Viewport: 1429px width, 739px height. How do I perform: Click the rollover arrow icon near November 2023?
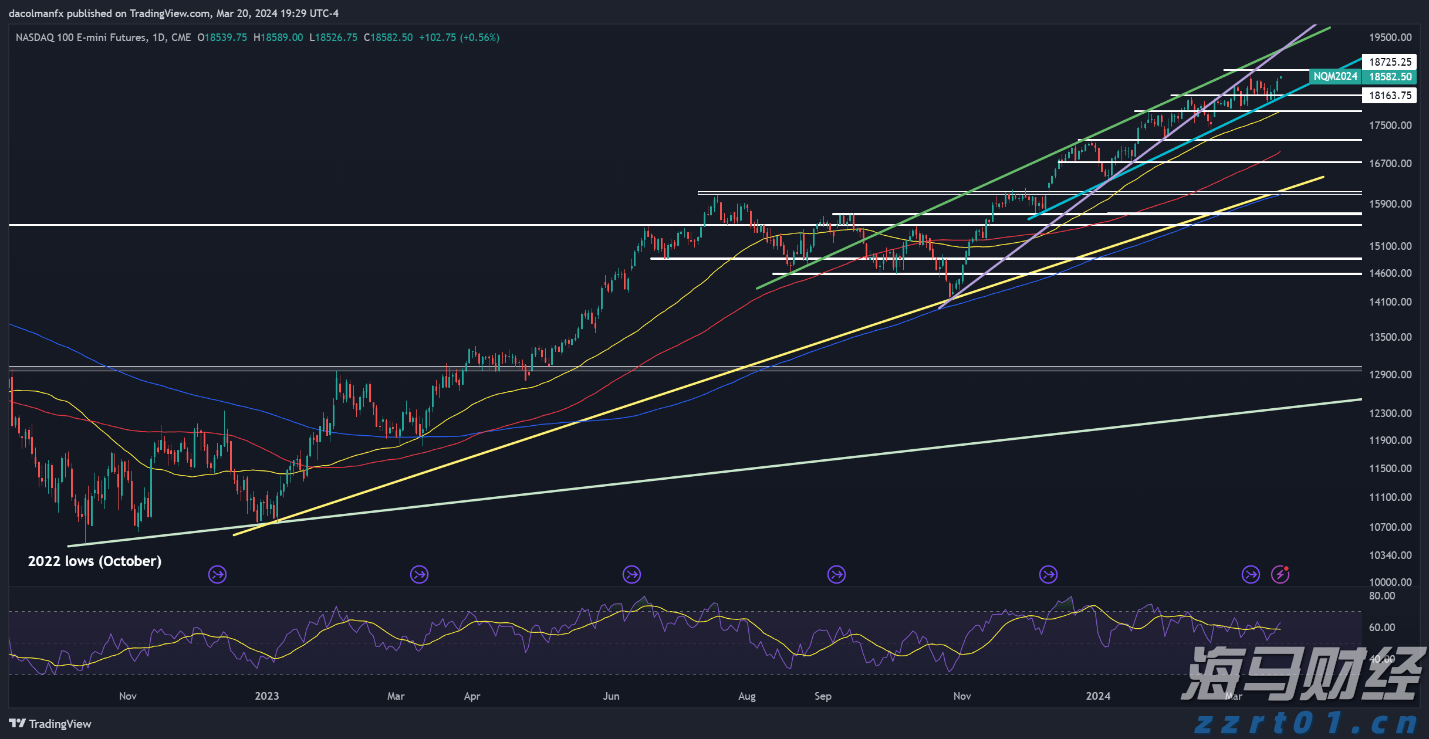pyautogui.click(x=1048, y=574)
